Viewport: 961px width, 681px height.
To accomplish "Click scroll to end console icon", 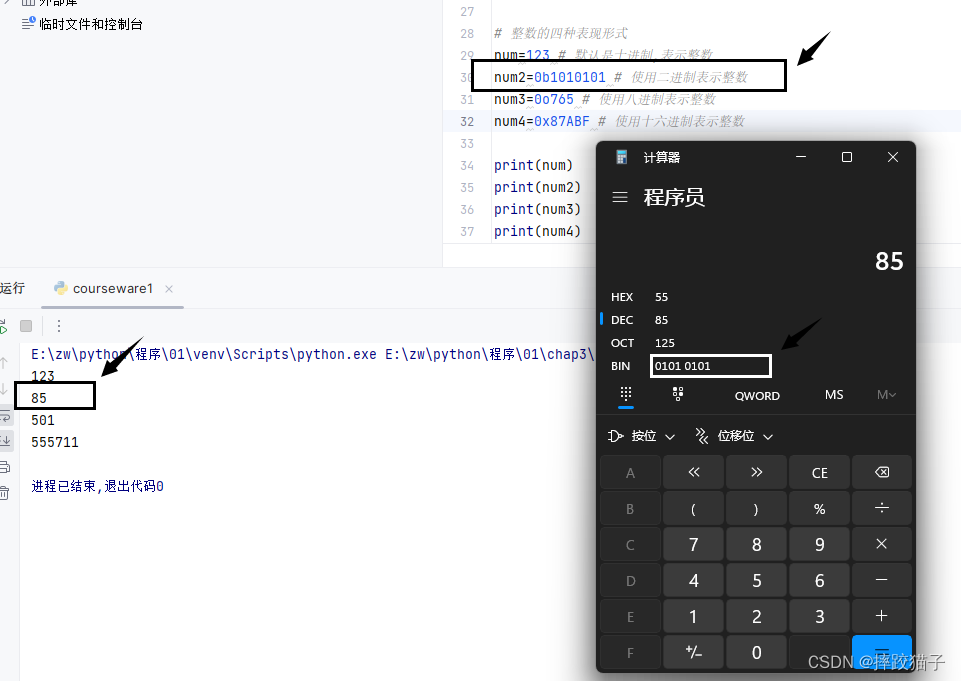I will coord(5,439).
